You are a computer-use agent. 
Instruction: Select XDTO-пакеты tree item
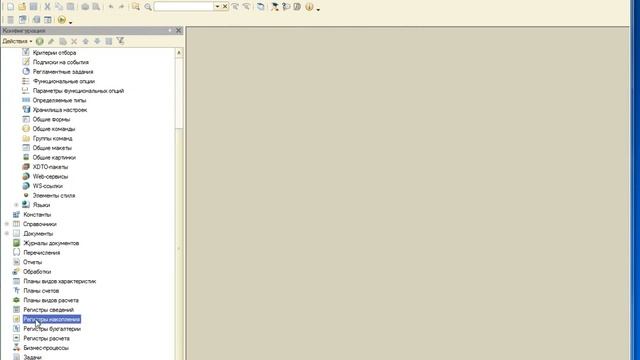(x=50, y=167)
